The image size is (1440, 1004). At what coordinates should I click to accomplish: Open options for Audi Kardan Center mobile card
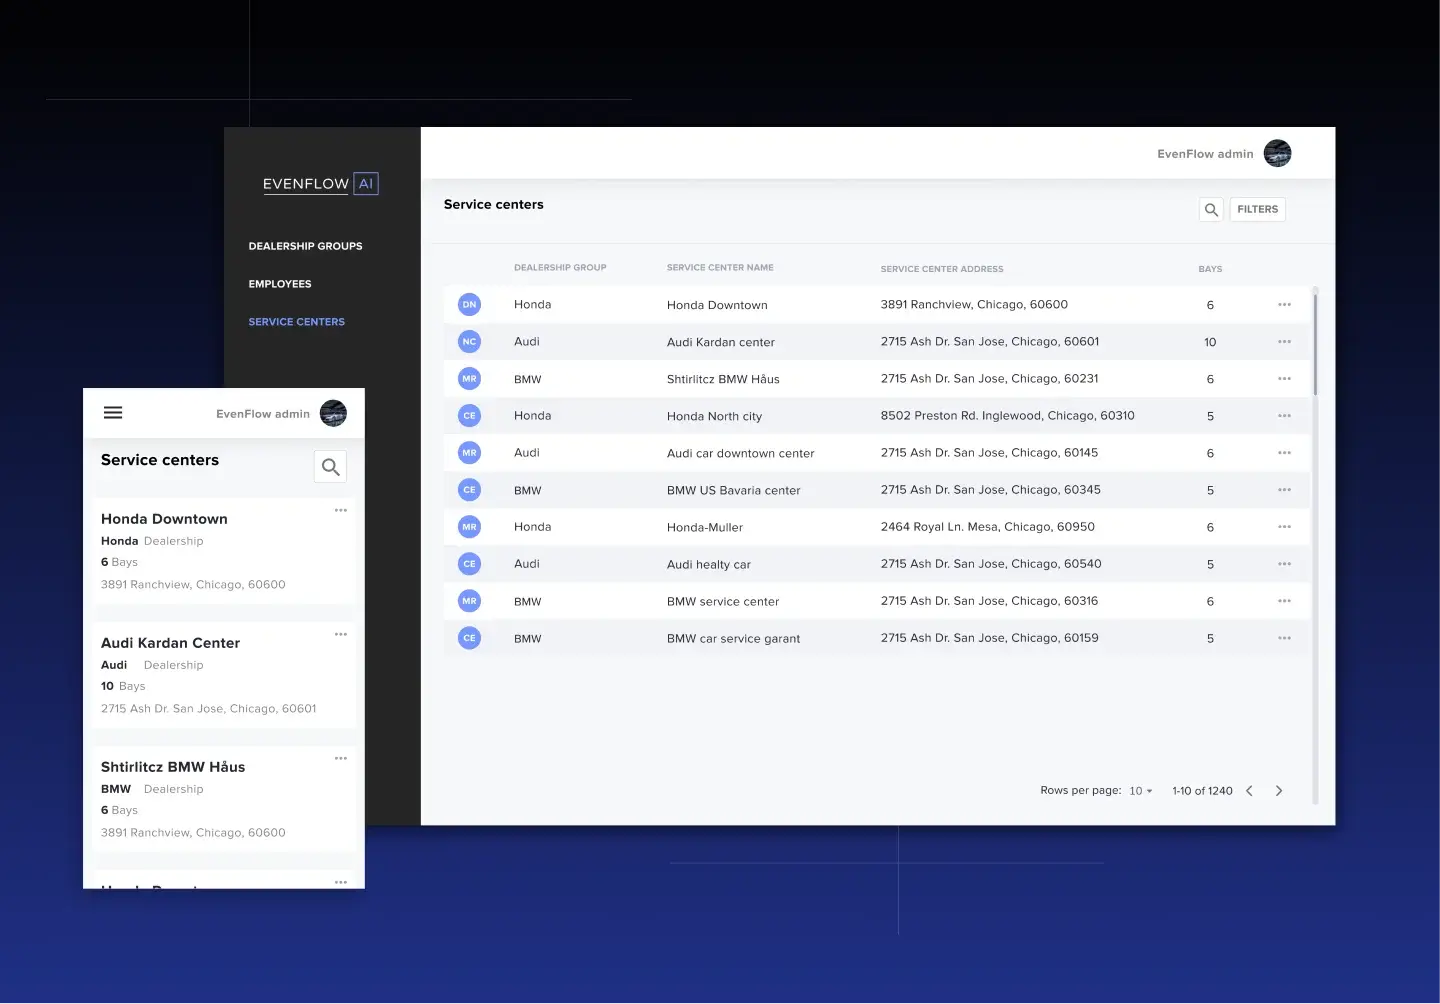click(341, 634)
